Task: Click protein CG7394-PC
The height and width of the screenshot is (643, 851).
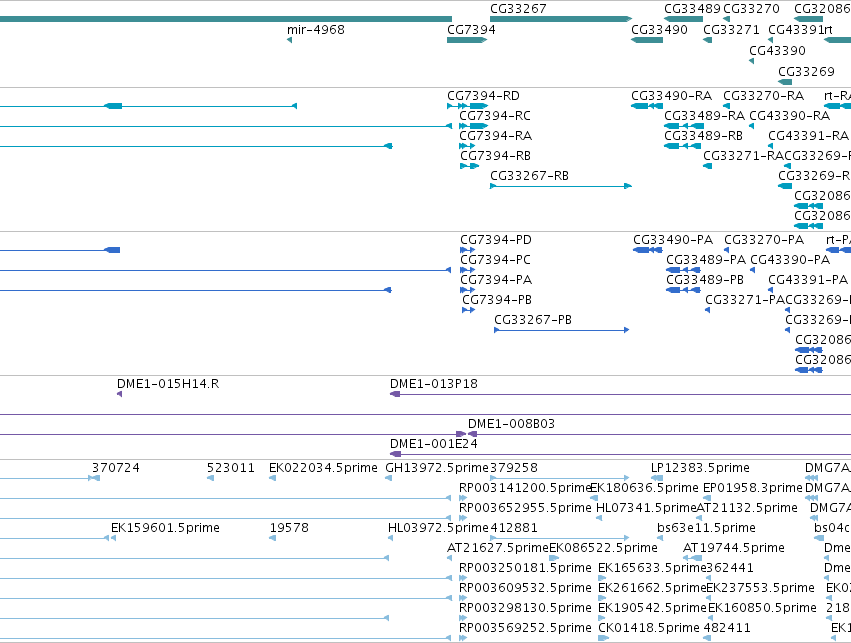Action: 496,260
